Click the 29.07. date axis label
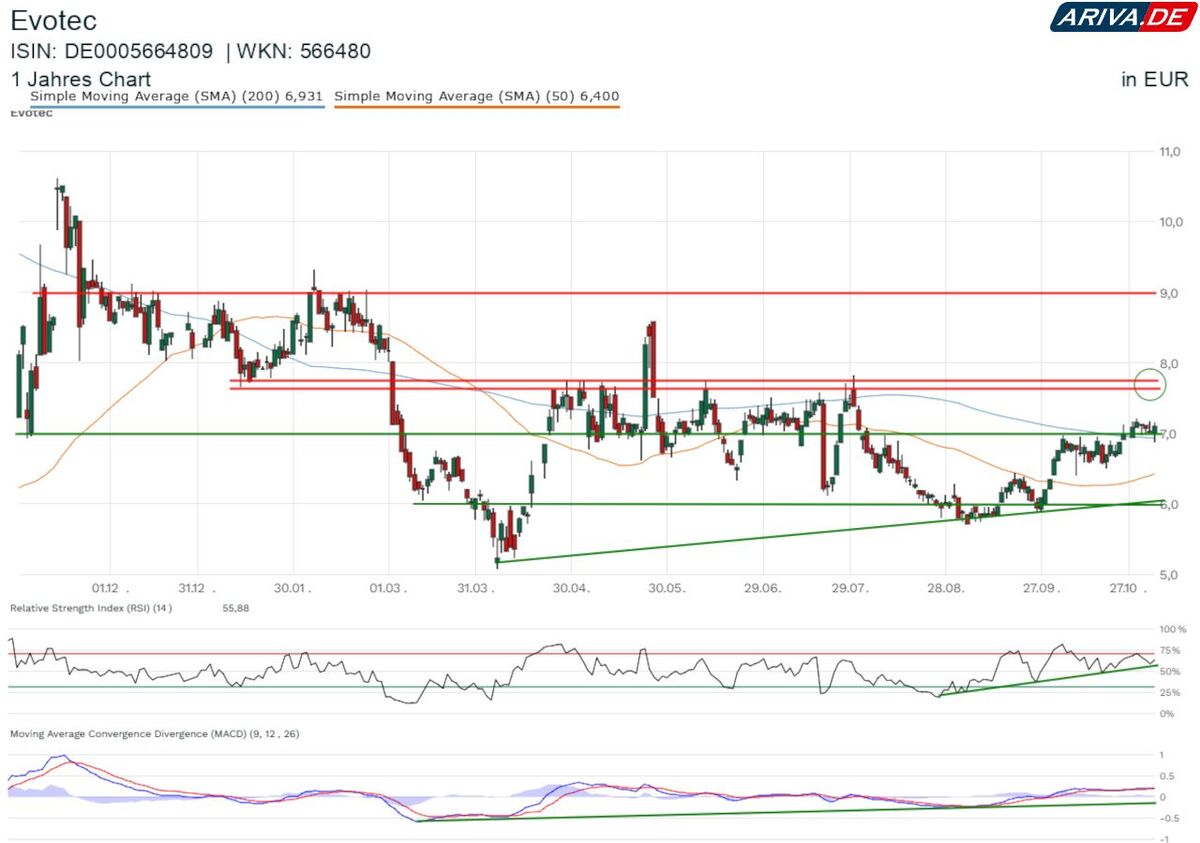 tap(849, 589)
